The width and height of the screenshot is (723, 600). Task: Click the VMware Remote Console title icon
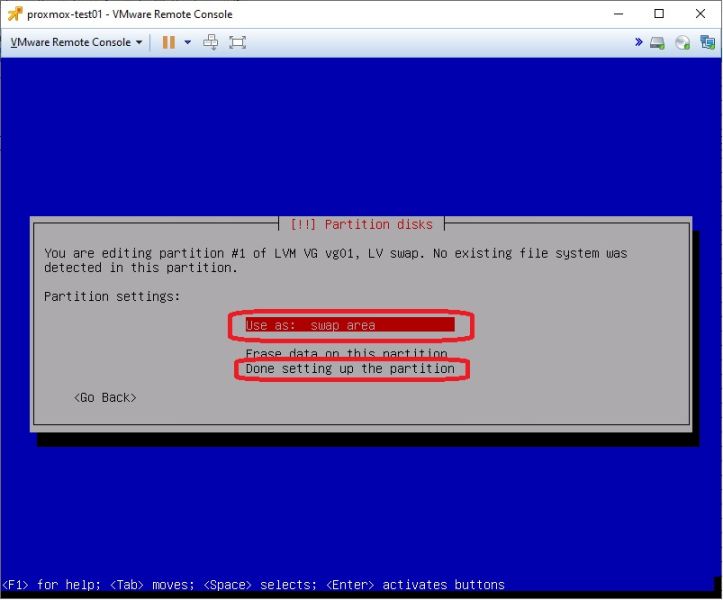coord(15,14)
